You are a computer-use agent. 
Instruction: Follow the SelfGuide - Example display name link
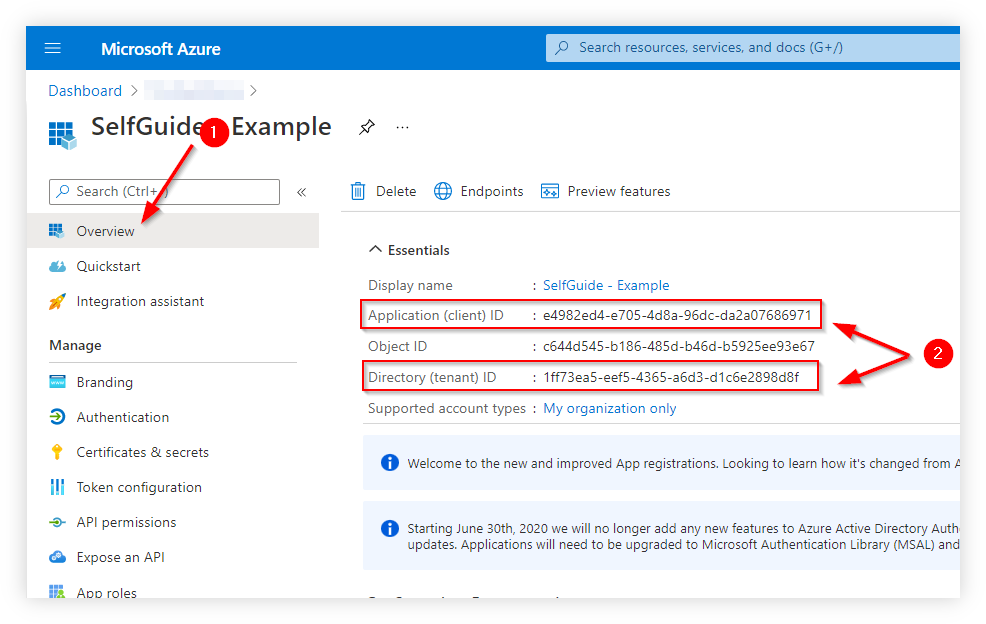(606, 285)
